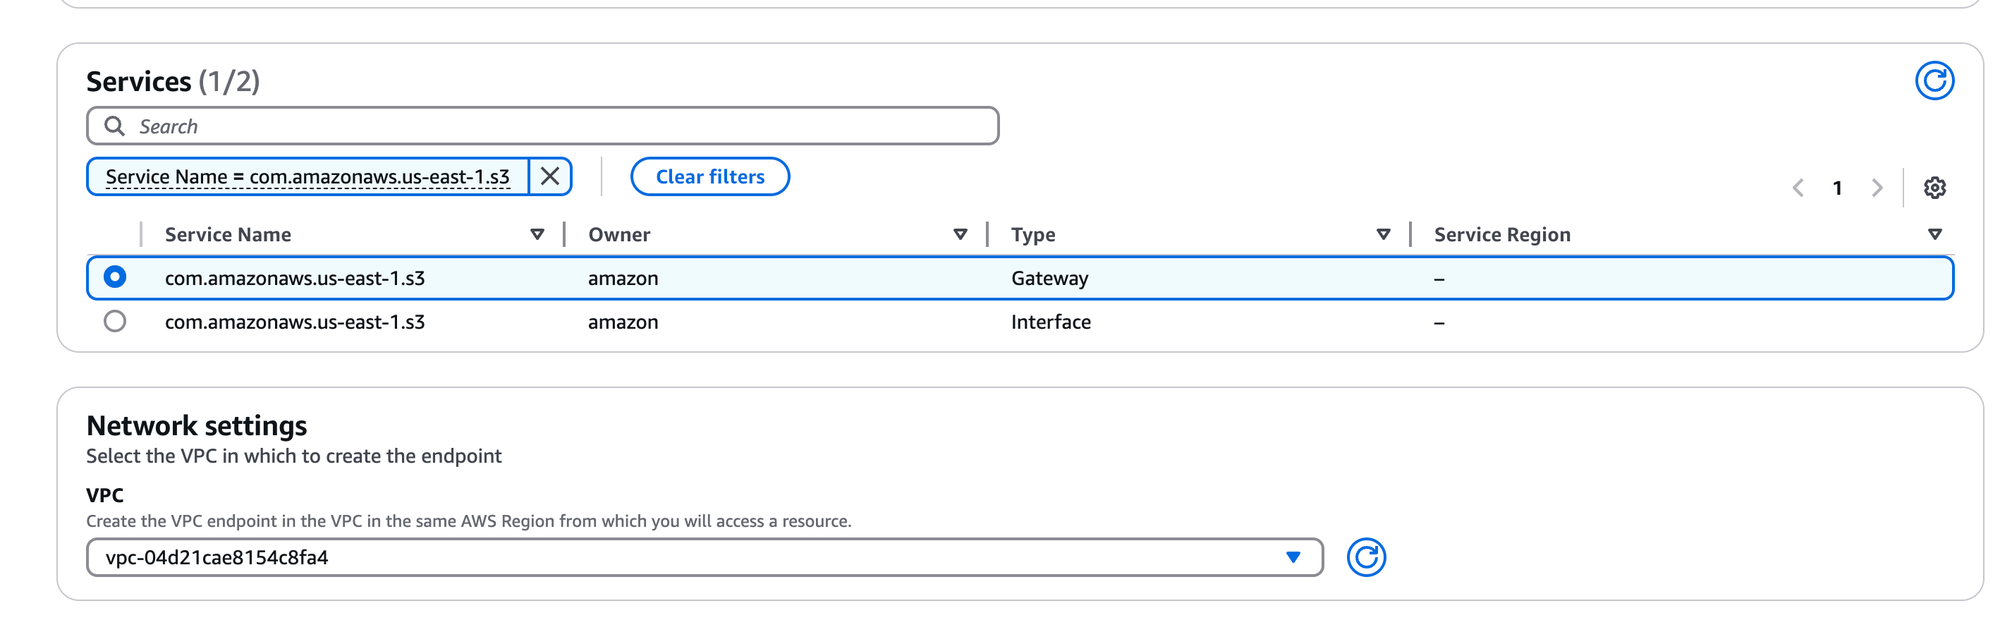Sort by Type column arrow
This screenshot has height=618, width=2000.
pyautogui.click(x=1383, y=234)
